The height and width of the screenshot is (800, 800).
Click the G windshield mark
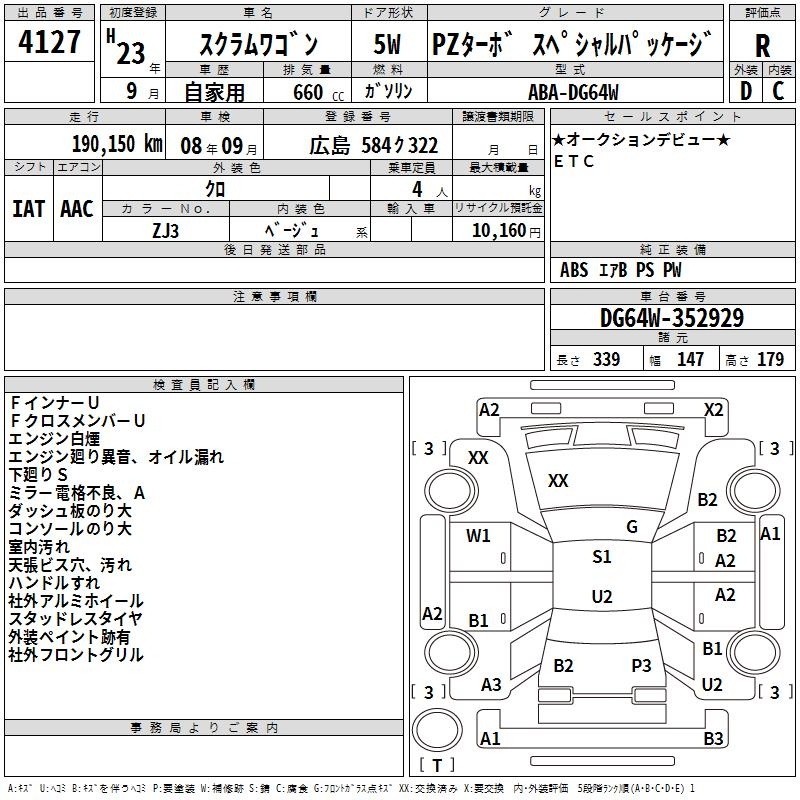coord(631,527)
